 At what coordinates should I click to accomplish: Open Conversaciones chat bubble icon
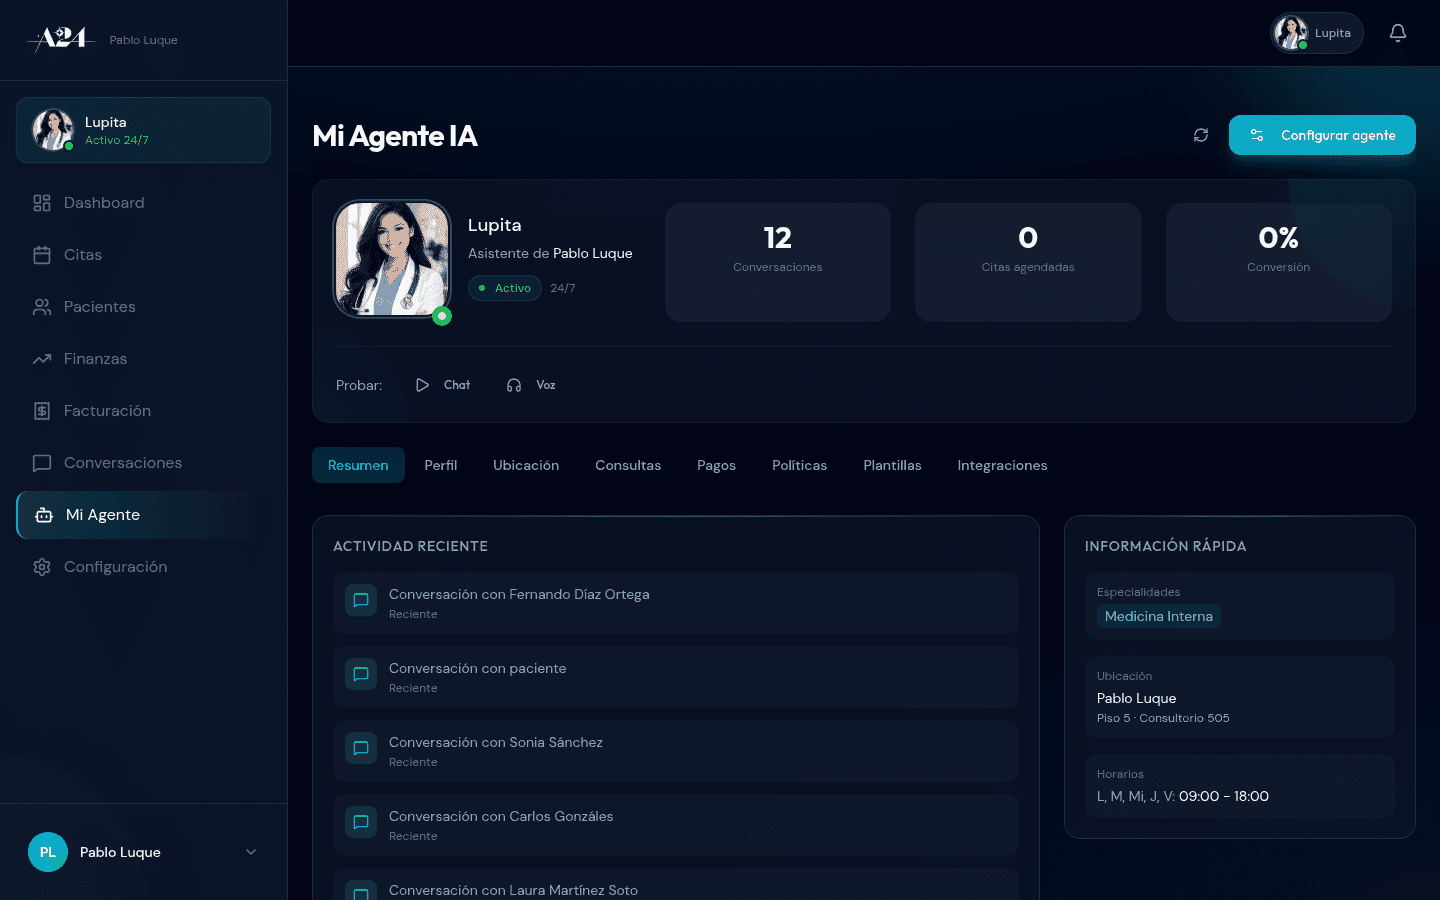click(x=41, y=462)
